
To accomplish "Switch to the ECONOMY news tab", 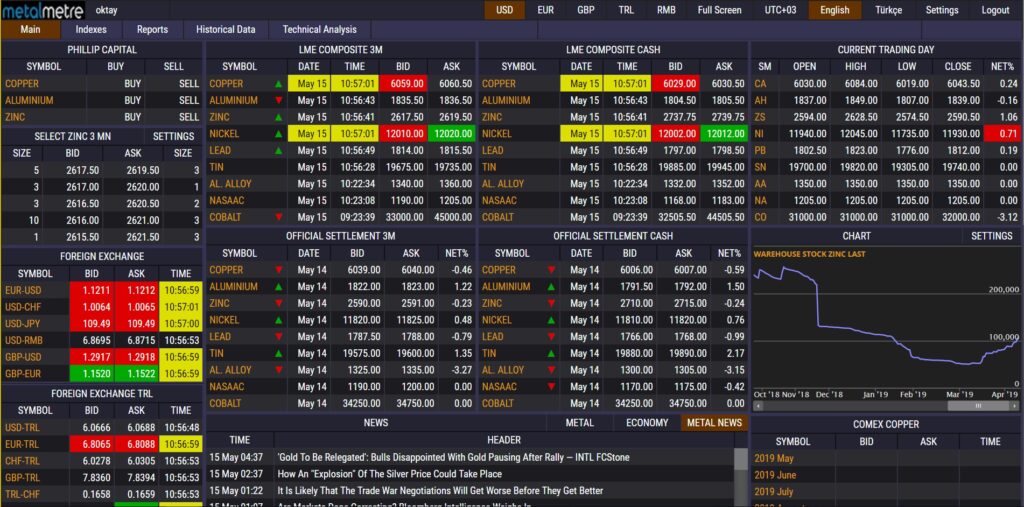I will tap(646, 423).
